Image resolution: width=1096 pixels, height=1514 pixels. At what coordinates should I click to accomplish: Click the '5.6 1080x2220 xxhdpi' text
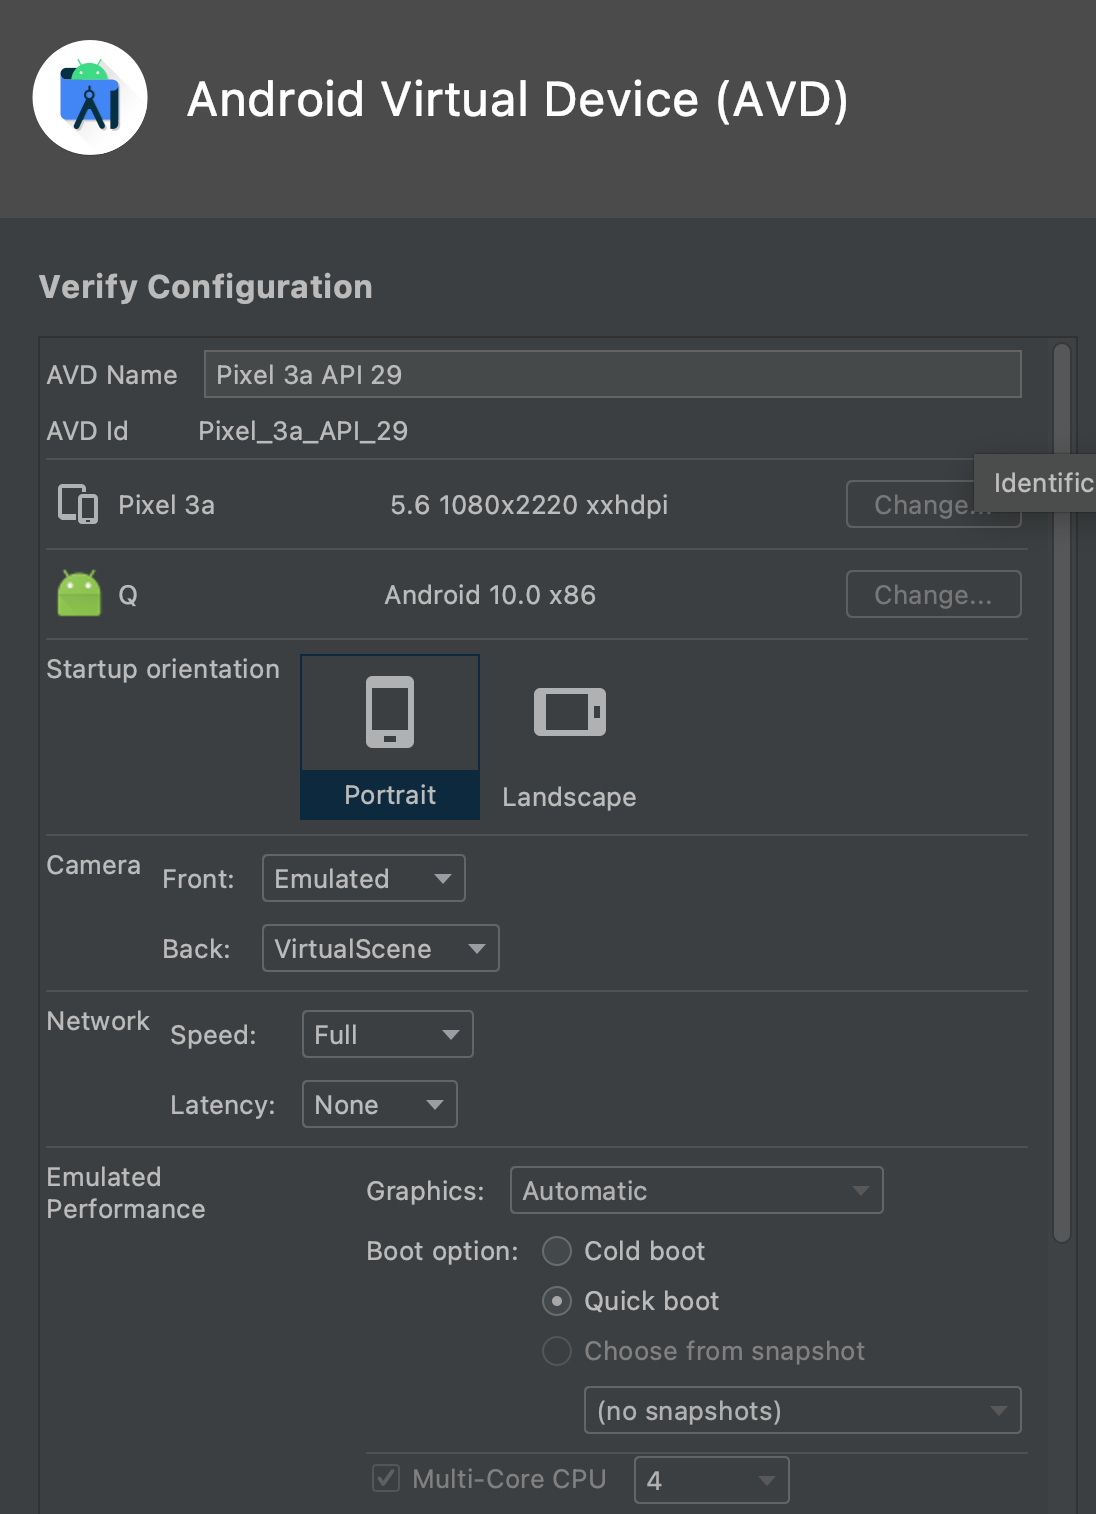coord(529,505)
